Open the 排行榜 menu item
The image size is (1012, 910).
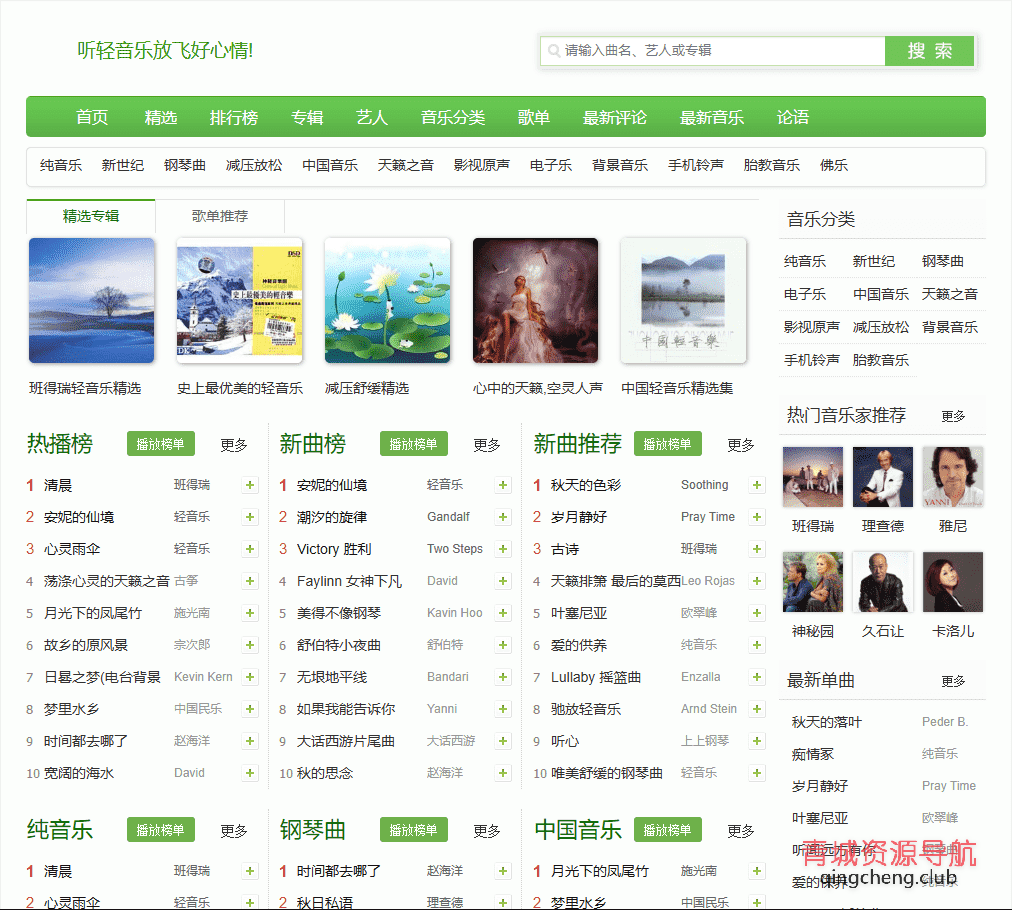click(234, 117)
